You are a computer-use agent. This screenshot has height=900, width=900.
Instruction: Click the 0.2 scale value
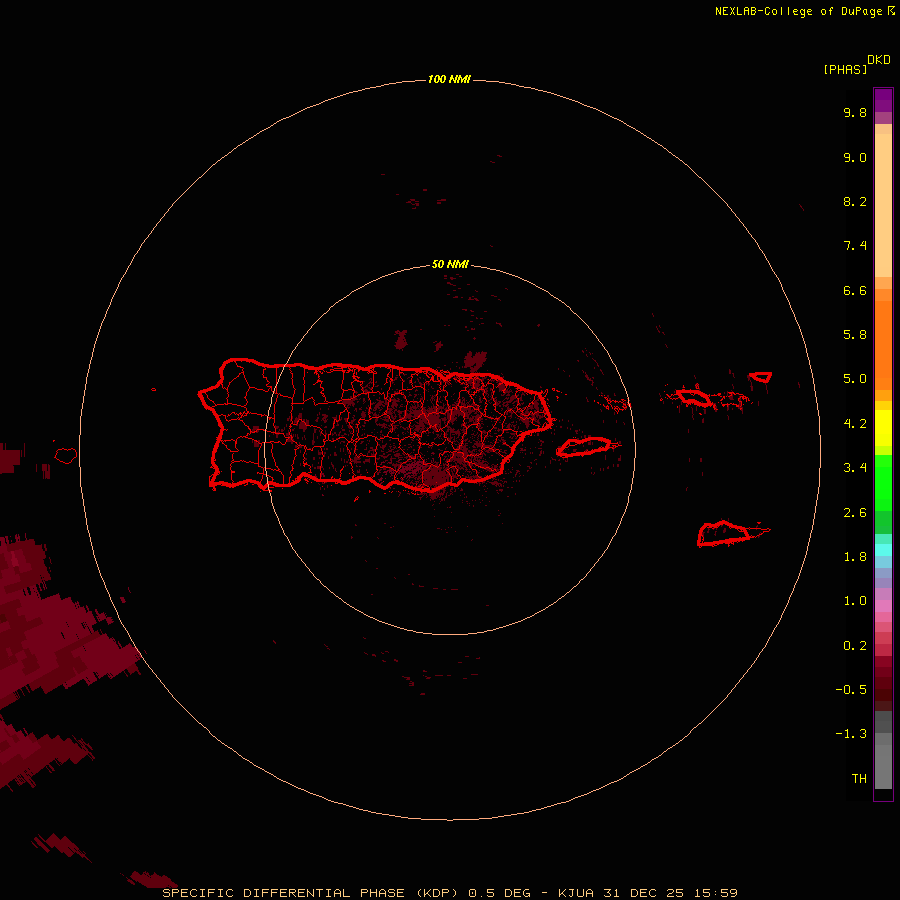click(x=855, y=646)
